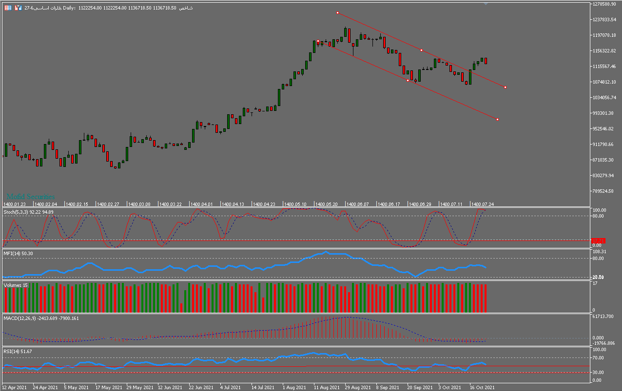The height and width of the screenshot is (391, 622).
Task: Click the red stochastic level marker on the scale
Action: point(599,241)
